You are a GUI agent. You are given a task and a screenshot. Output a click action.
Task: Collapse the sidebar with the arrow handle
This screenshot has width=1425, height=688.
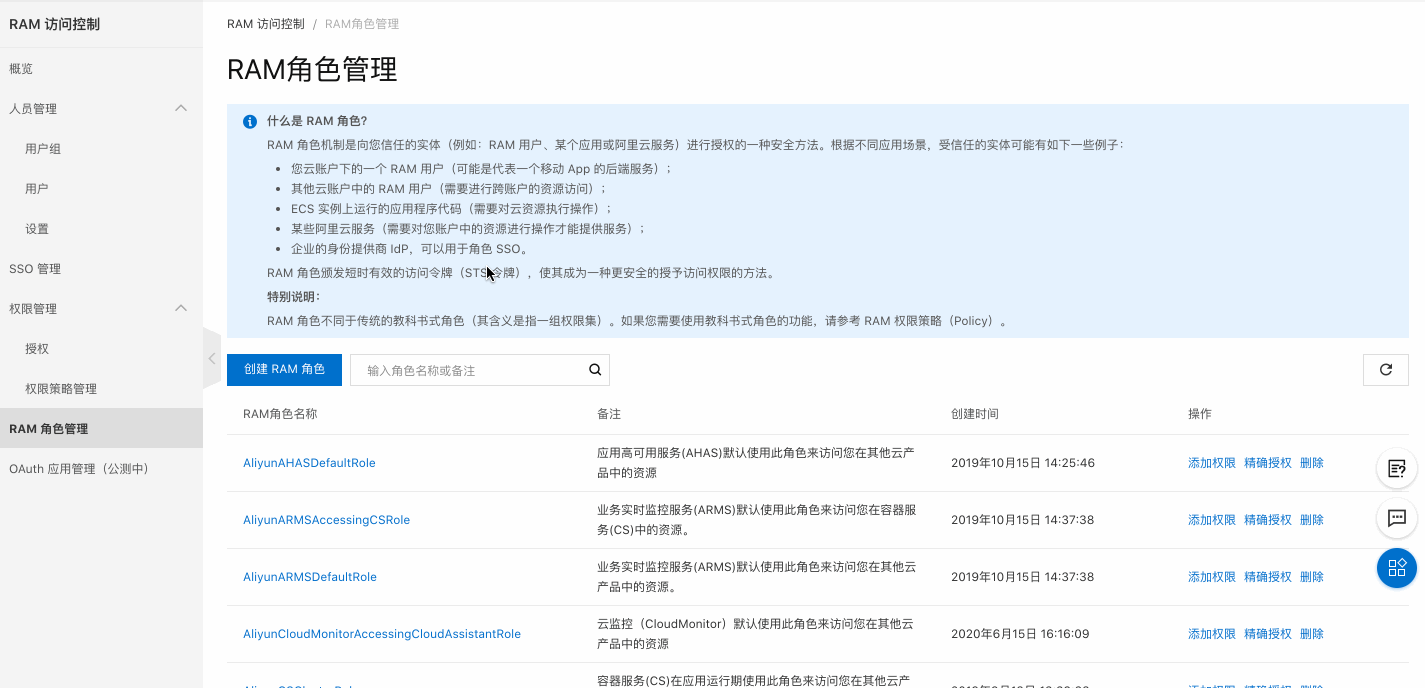tap(212, 358)
